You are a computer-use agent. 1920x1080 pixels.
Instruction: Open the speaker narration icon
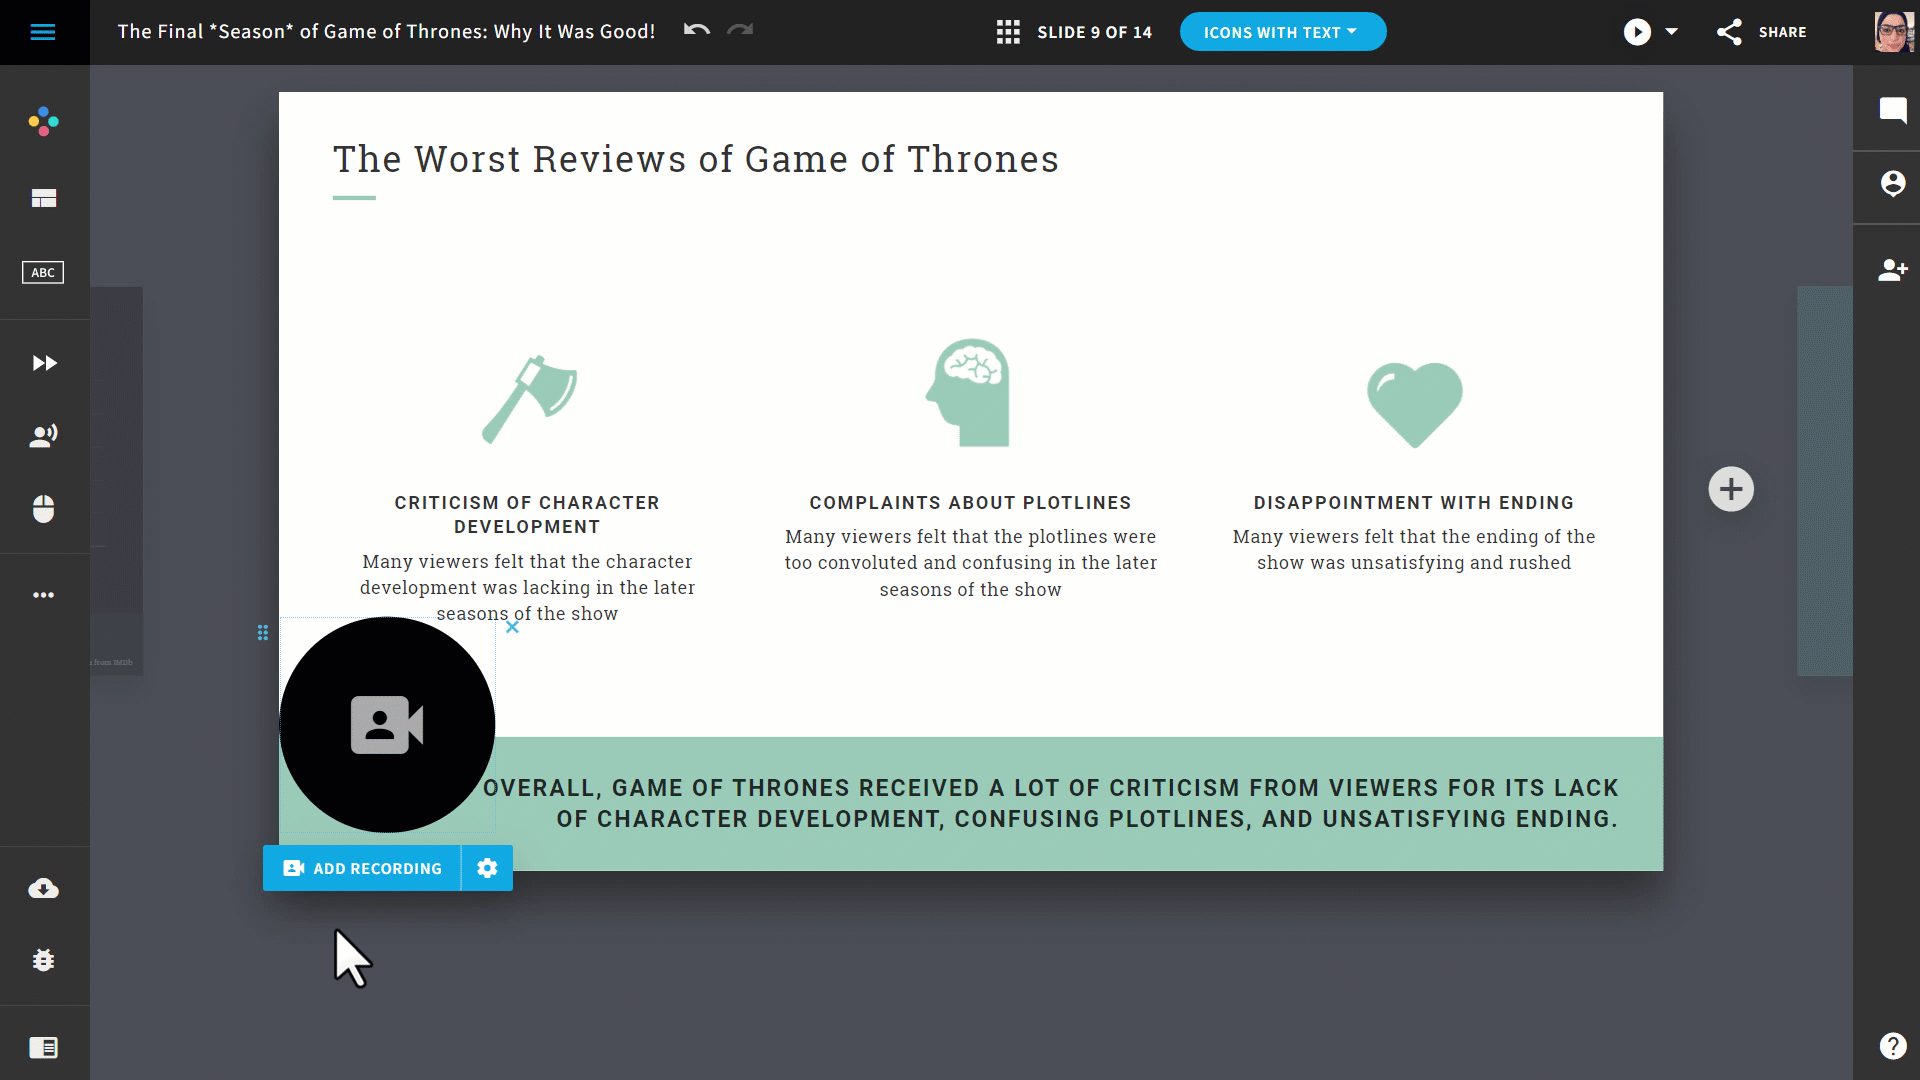[x=43, y=435]
